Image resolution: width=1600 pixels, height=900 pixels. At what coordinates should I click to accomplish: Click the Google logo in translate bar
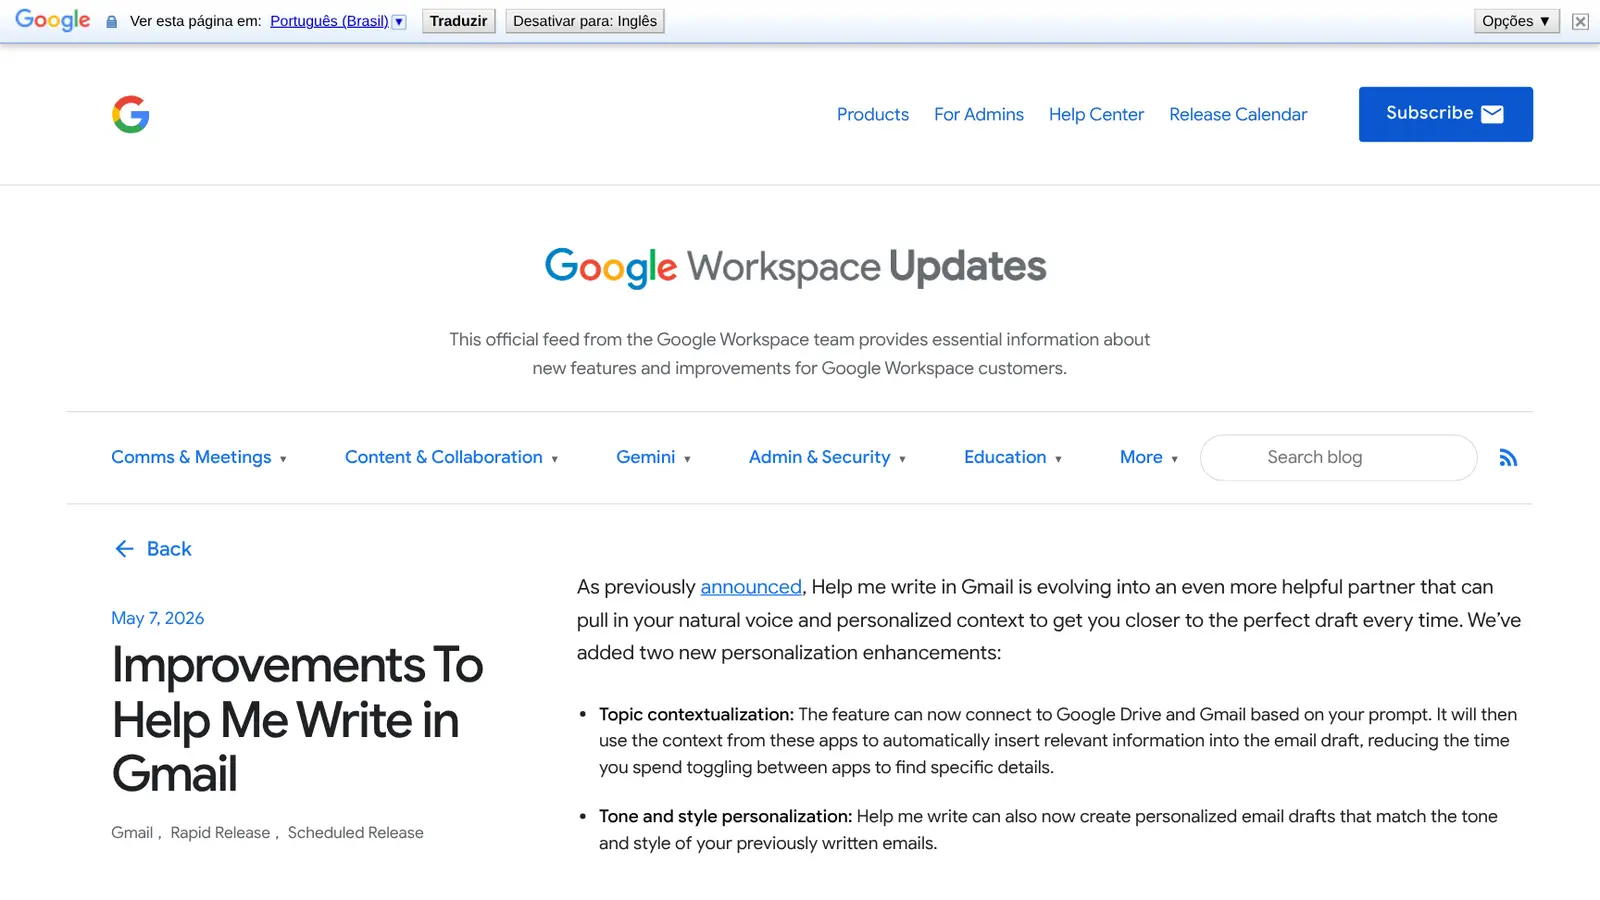tap(53, 20)
